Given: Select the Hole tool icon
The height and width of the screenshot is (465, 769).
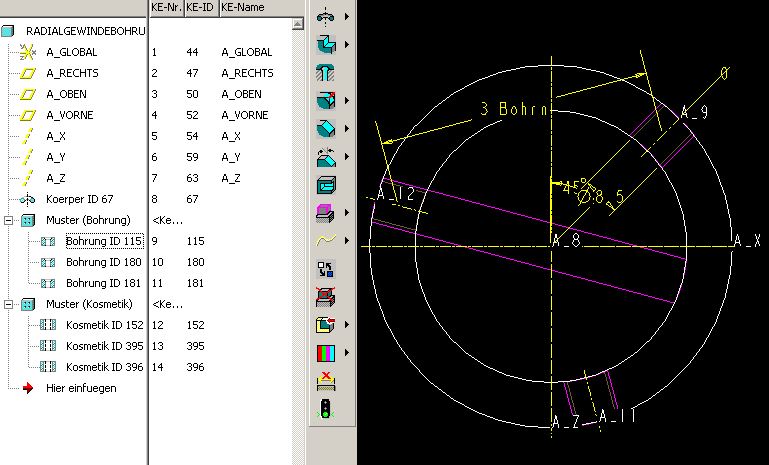Looking at the screenshot, I should click(326, 73).
